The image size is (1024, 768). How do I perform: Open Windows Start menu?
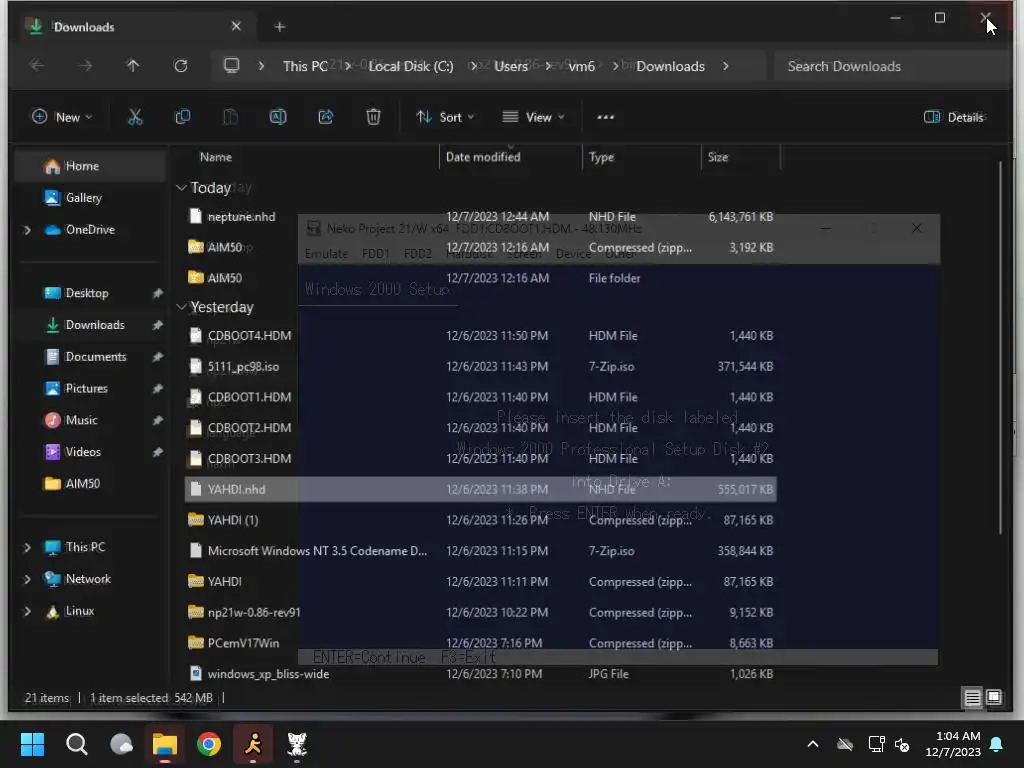(x=32, y=744)
